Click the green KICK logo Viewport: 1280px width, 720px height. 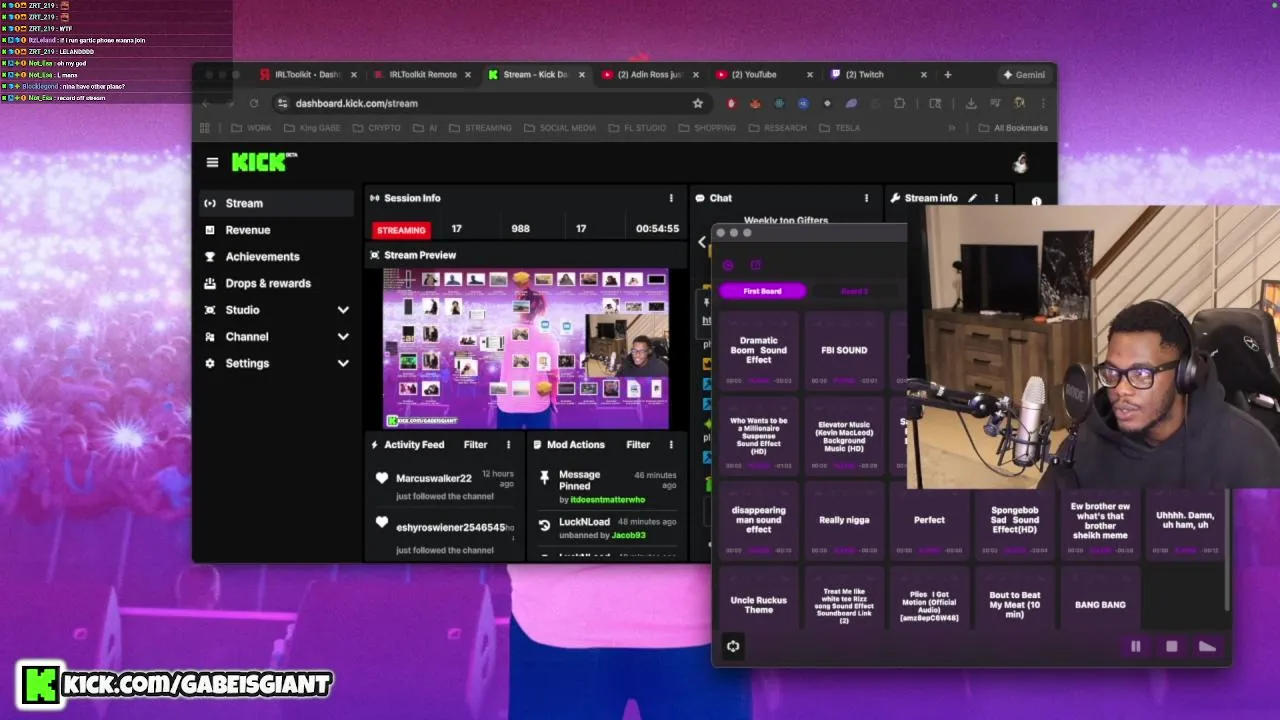pos(264,161)
